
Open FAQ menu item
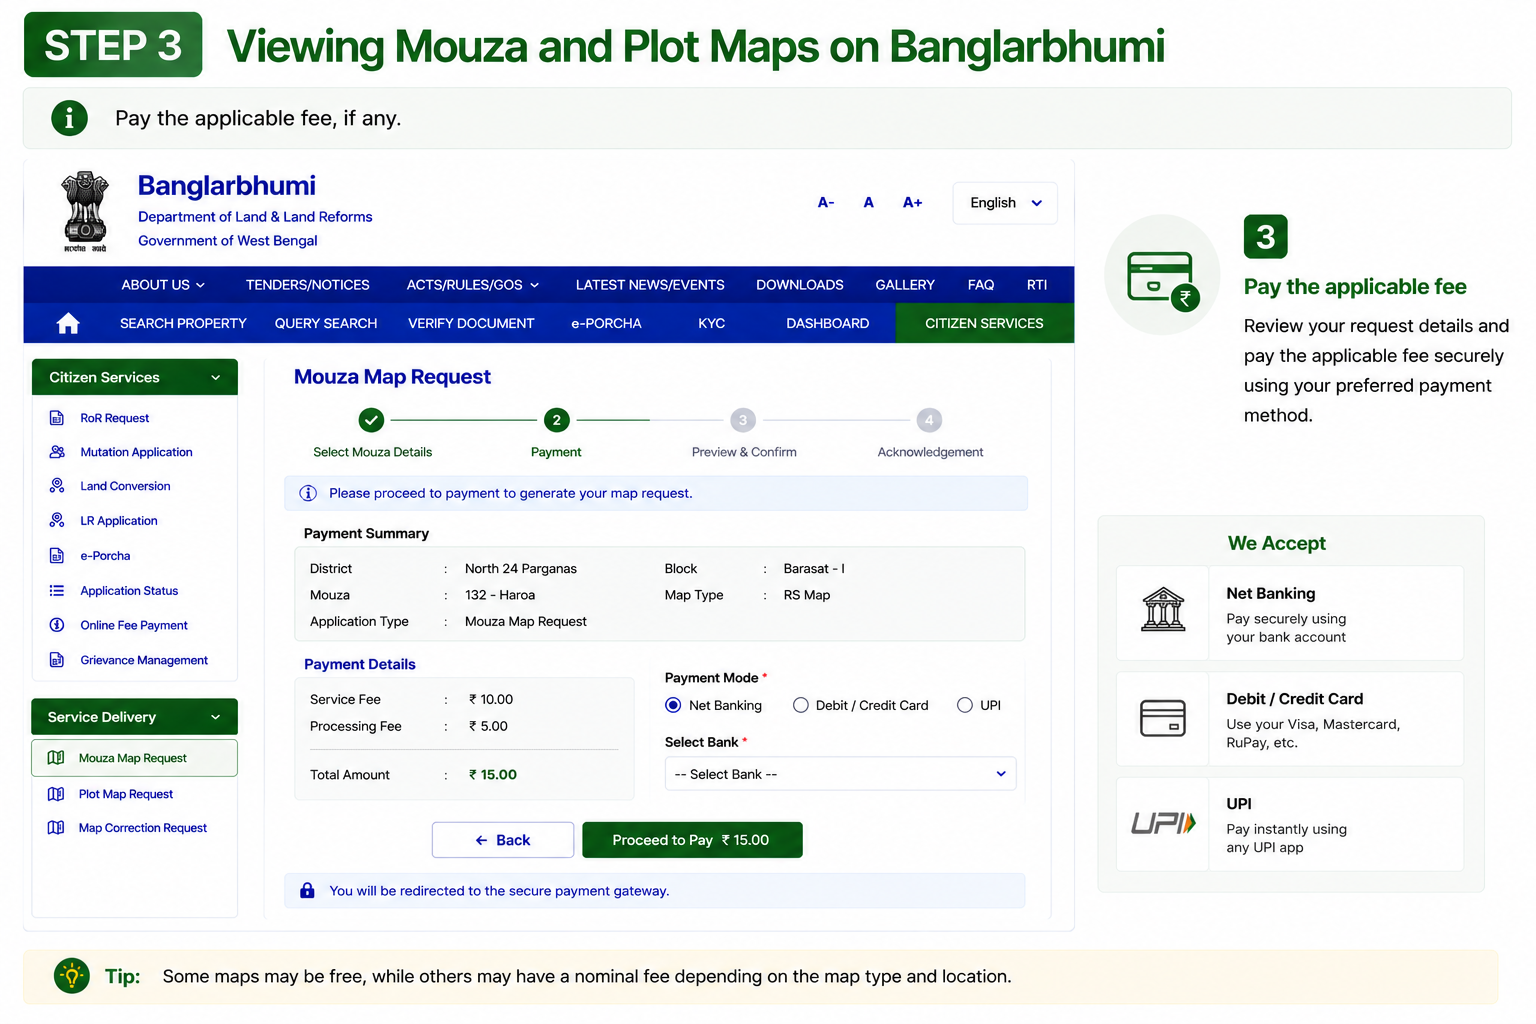point(981,285)
